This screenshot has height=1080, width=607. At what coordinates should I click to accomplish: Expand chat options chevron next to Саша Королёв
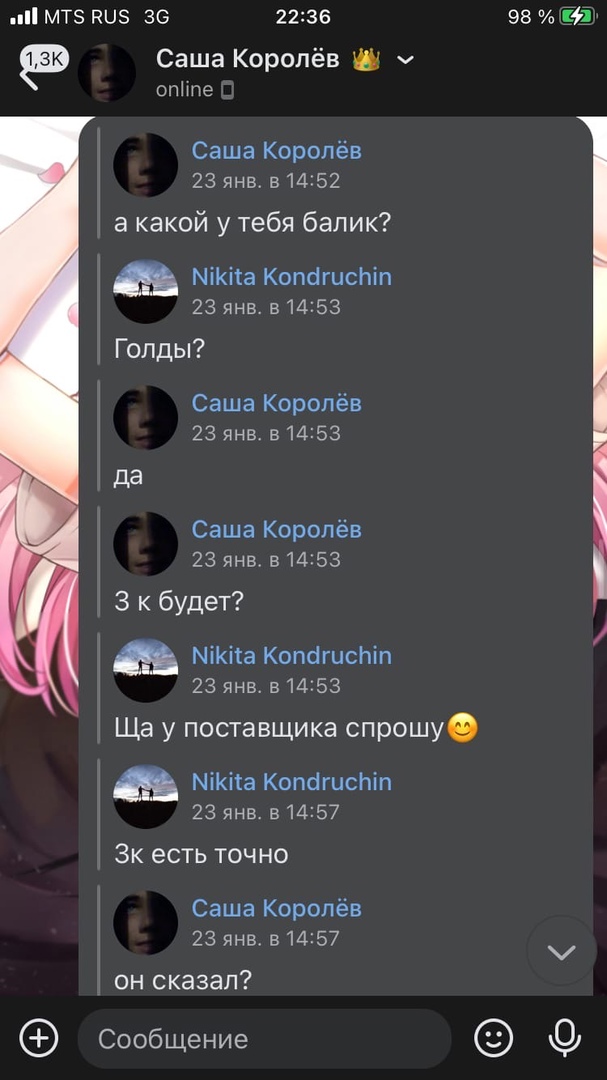click(x=406, y=60)
